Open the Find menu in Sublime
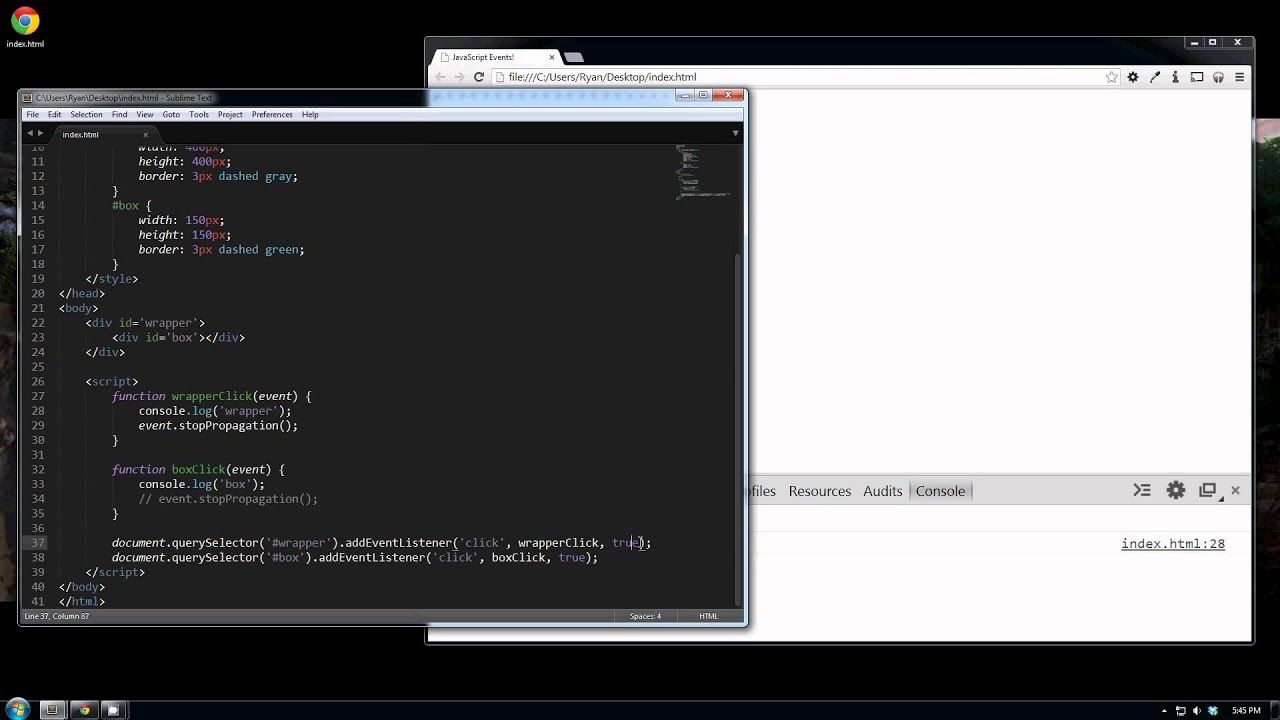Screen dimensions: 1280x720 119,115
